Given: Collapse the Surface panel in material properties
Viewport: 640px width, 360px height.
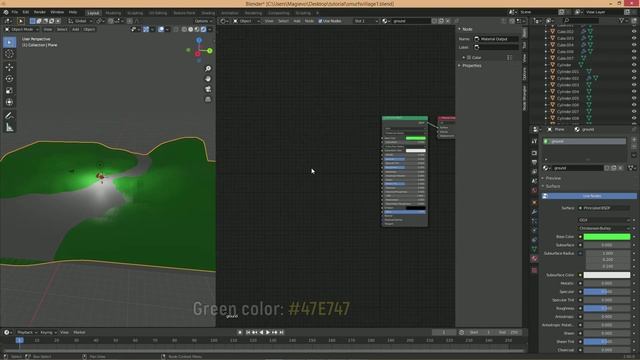Looking at the screenshot, I should [x=552, y=186].
